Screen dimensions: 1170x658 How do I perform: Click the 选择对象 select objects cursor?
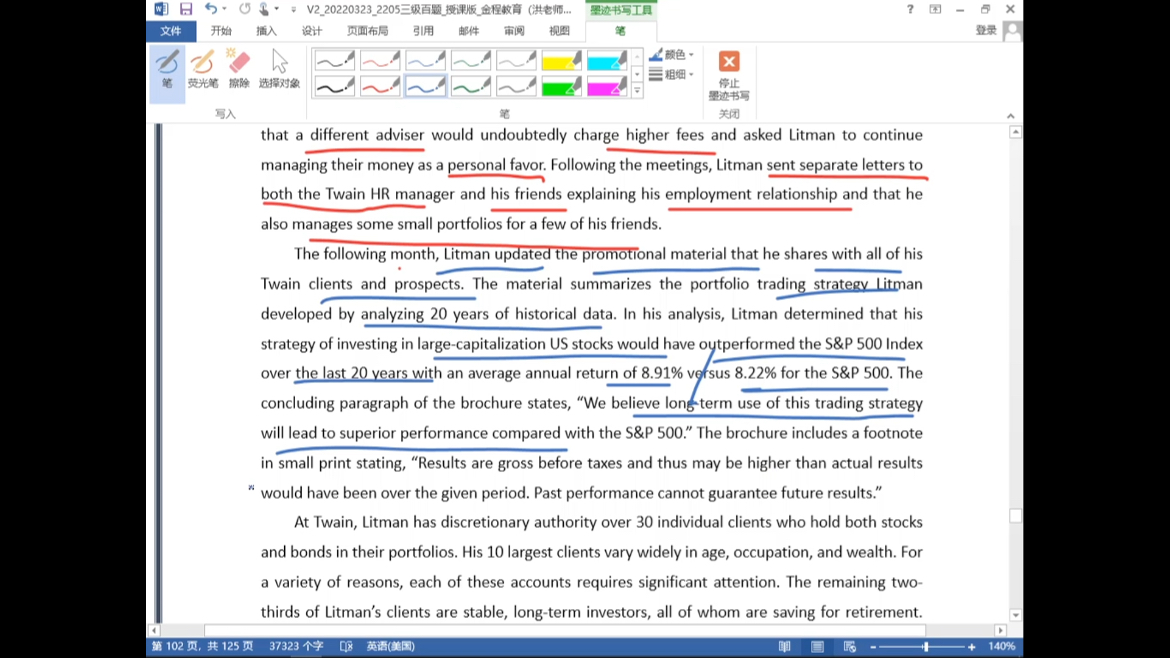pyautogui.click(x=279, y=71)
